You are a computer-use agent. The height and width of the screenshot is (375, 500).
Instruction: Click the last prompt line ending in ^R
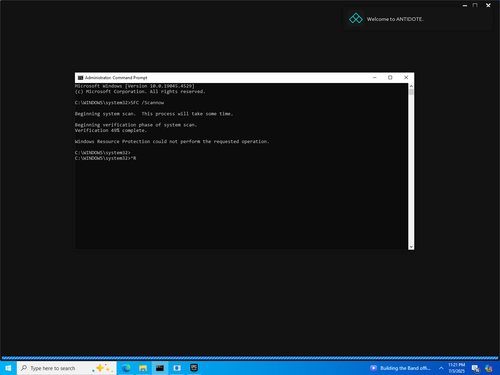pos(105,158)
